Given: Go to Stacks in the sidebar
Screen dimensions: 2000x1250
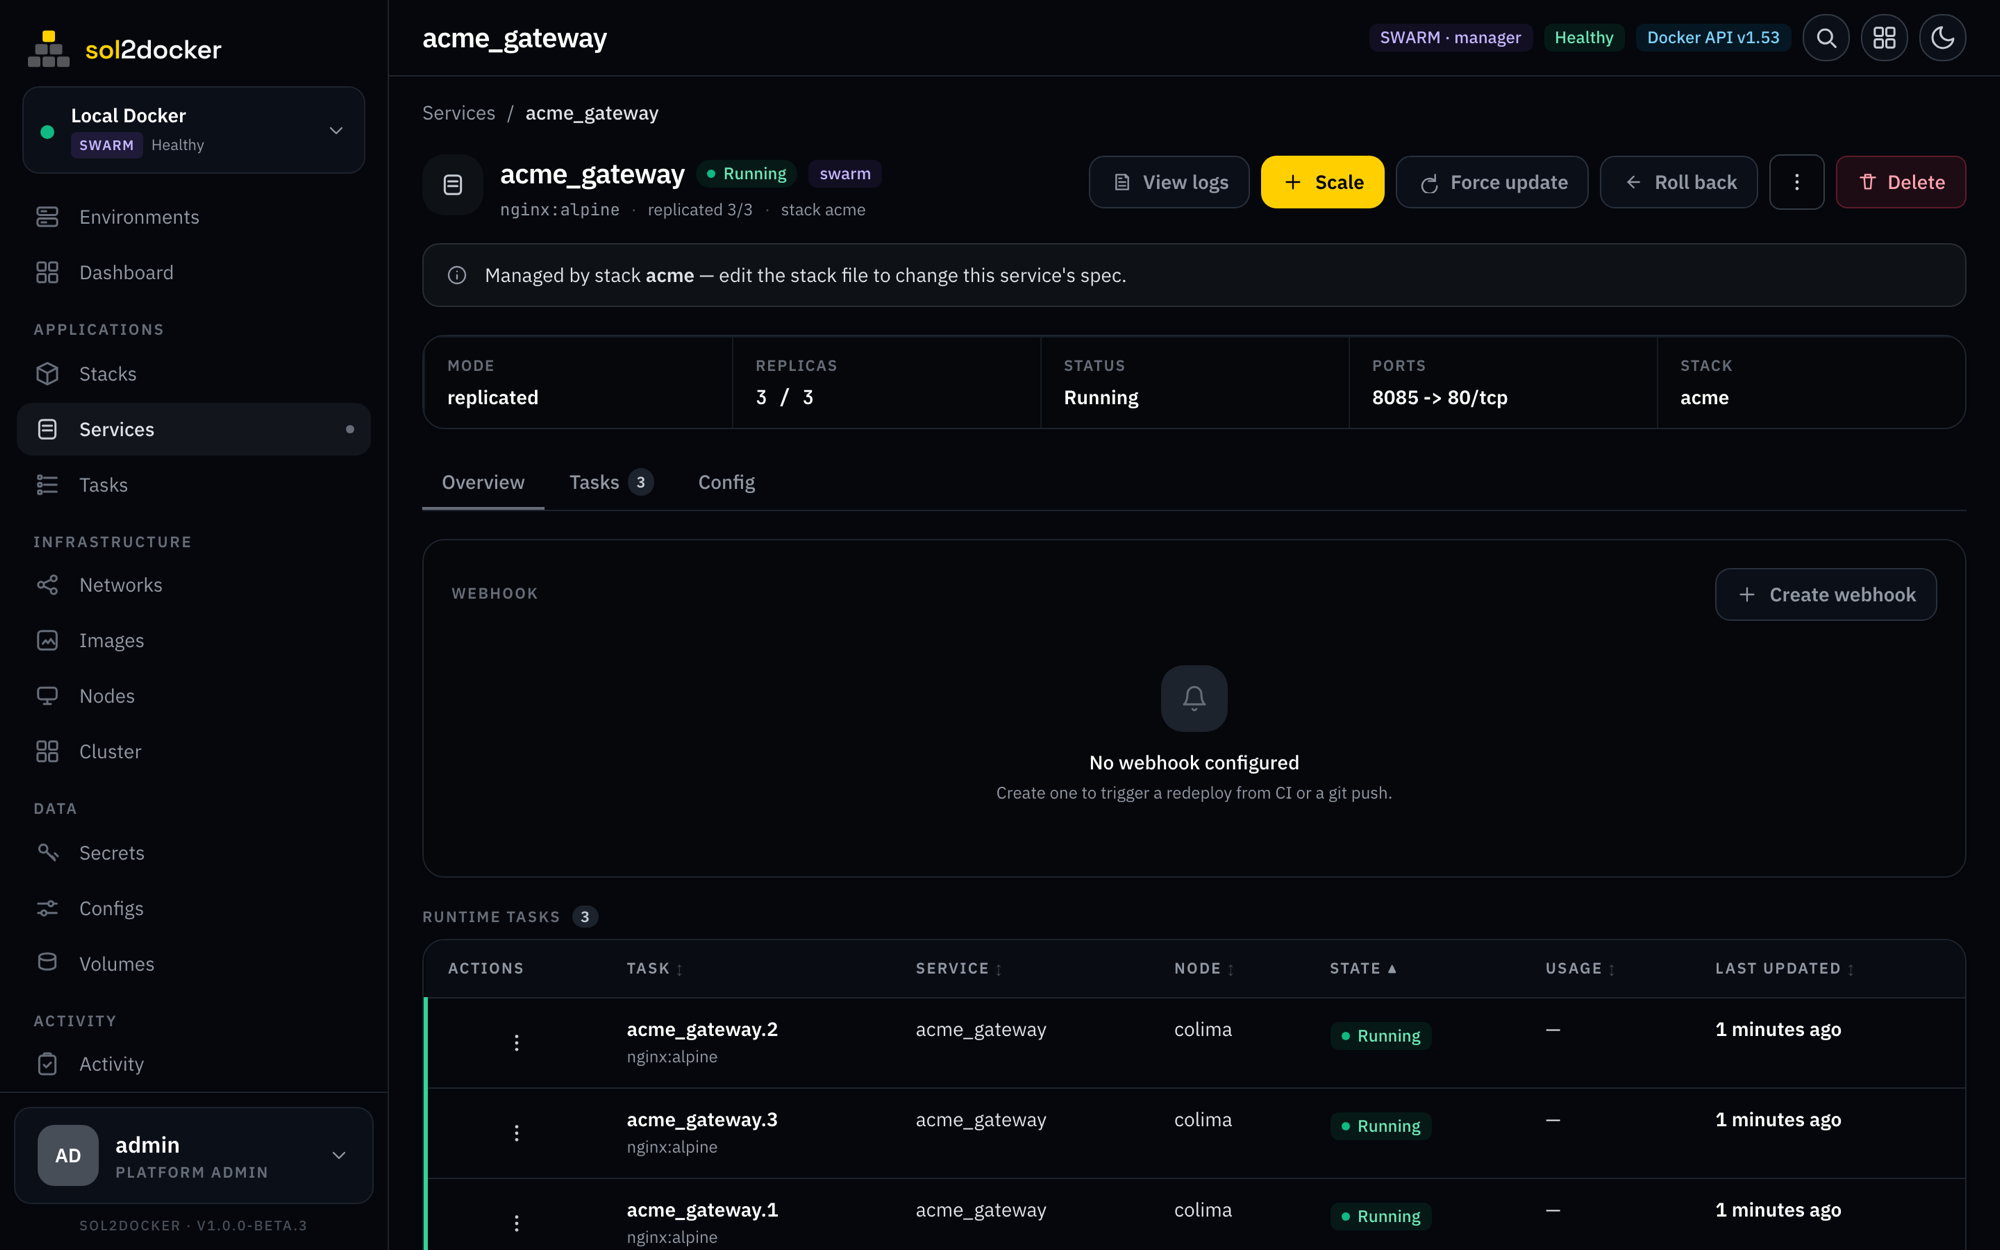Looking at the screenshot, I should (194, 374).
